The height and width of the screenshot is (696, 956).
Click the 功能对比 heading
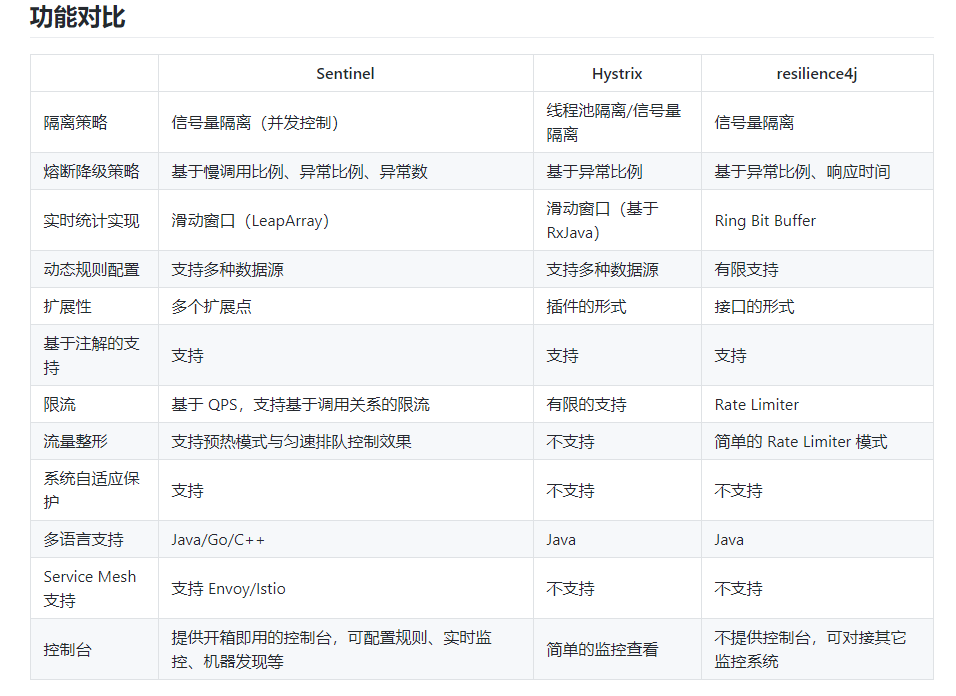point(77,18)
